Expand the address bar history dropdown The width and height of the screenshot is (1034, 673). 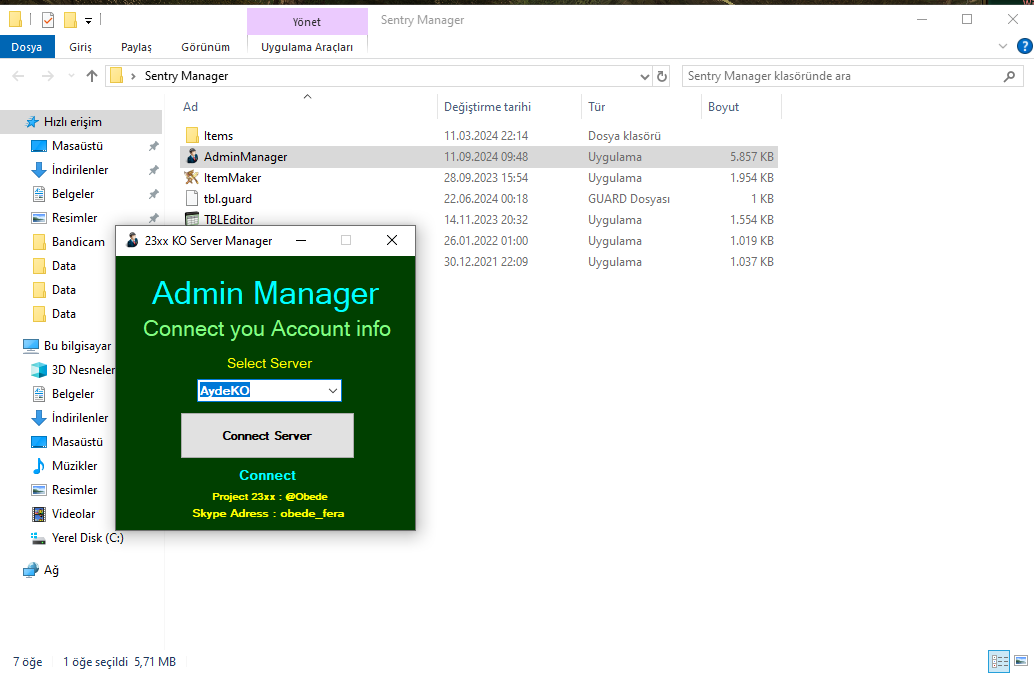click(x=644, y=76)
